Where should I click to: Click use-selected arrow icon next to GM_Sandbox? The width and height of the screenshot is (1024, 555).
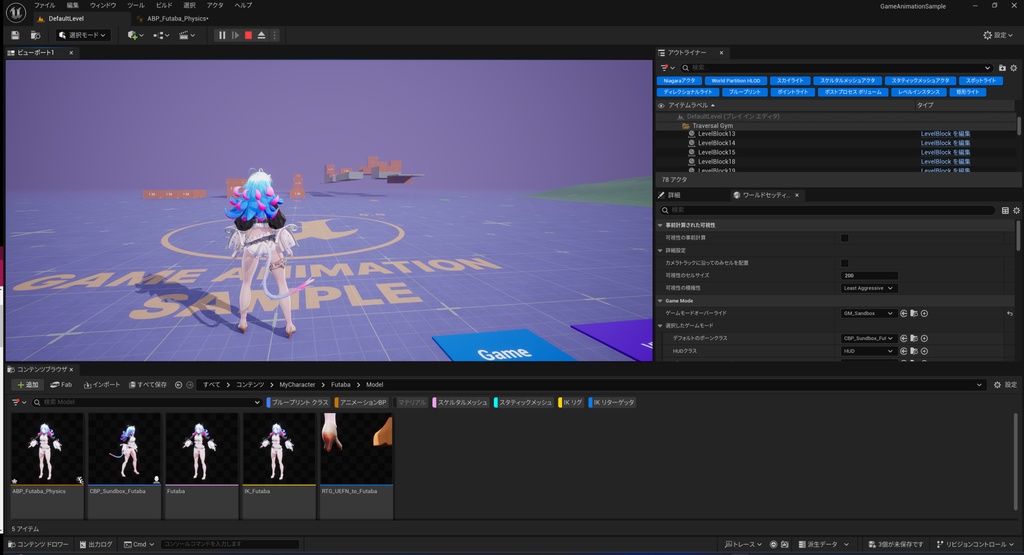click(904, 313)
